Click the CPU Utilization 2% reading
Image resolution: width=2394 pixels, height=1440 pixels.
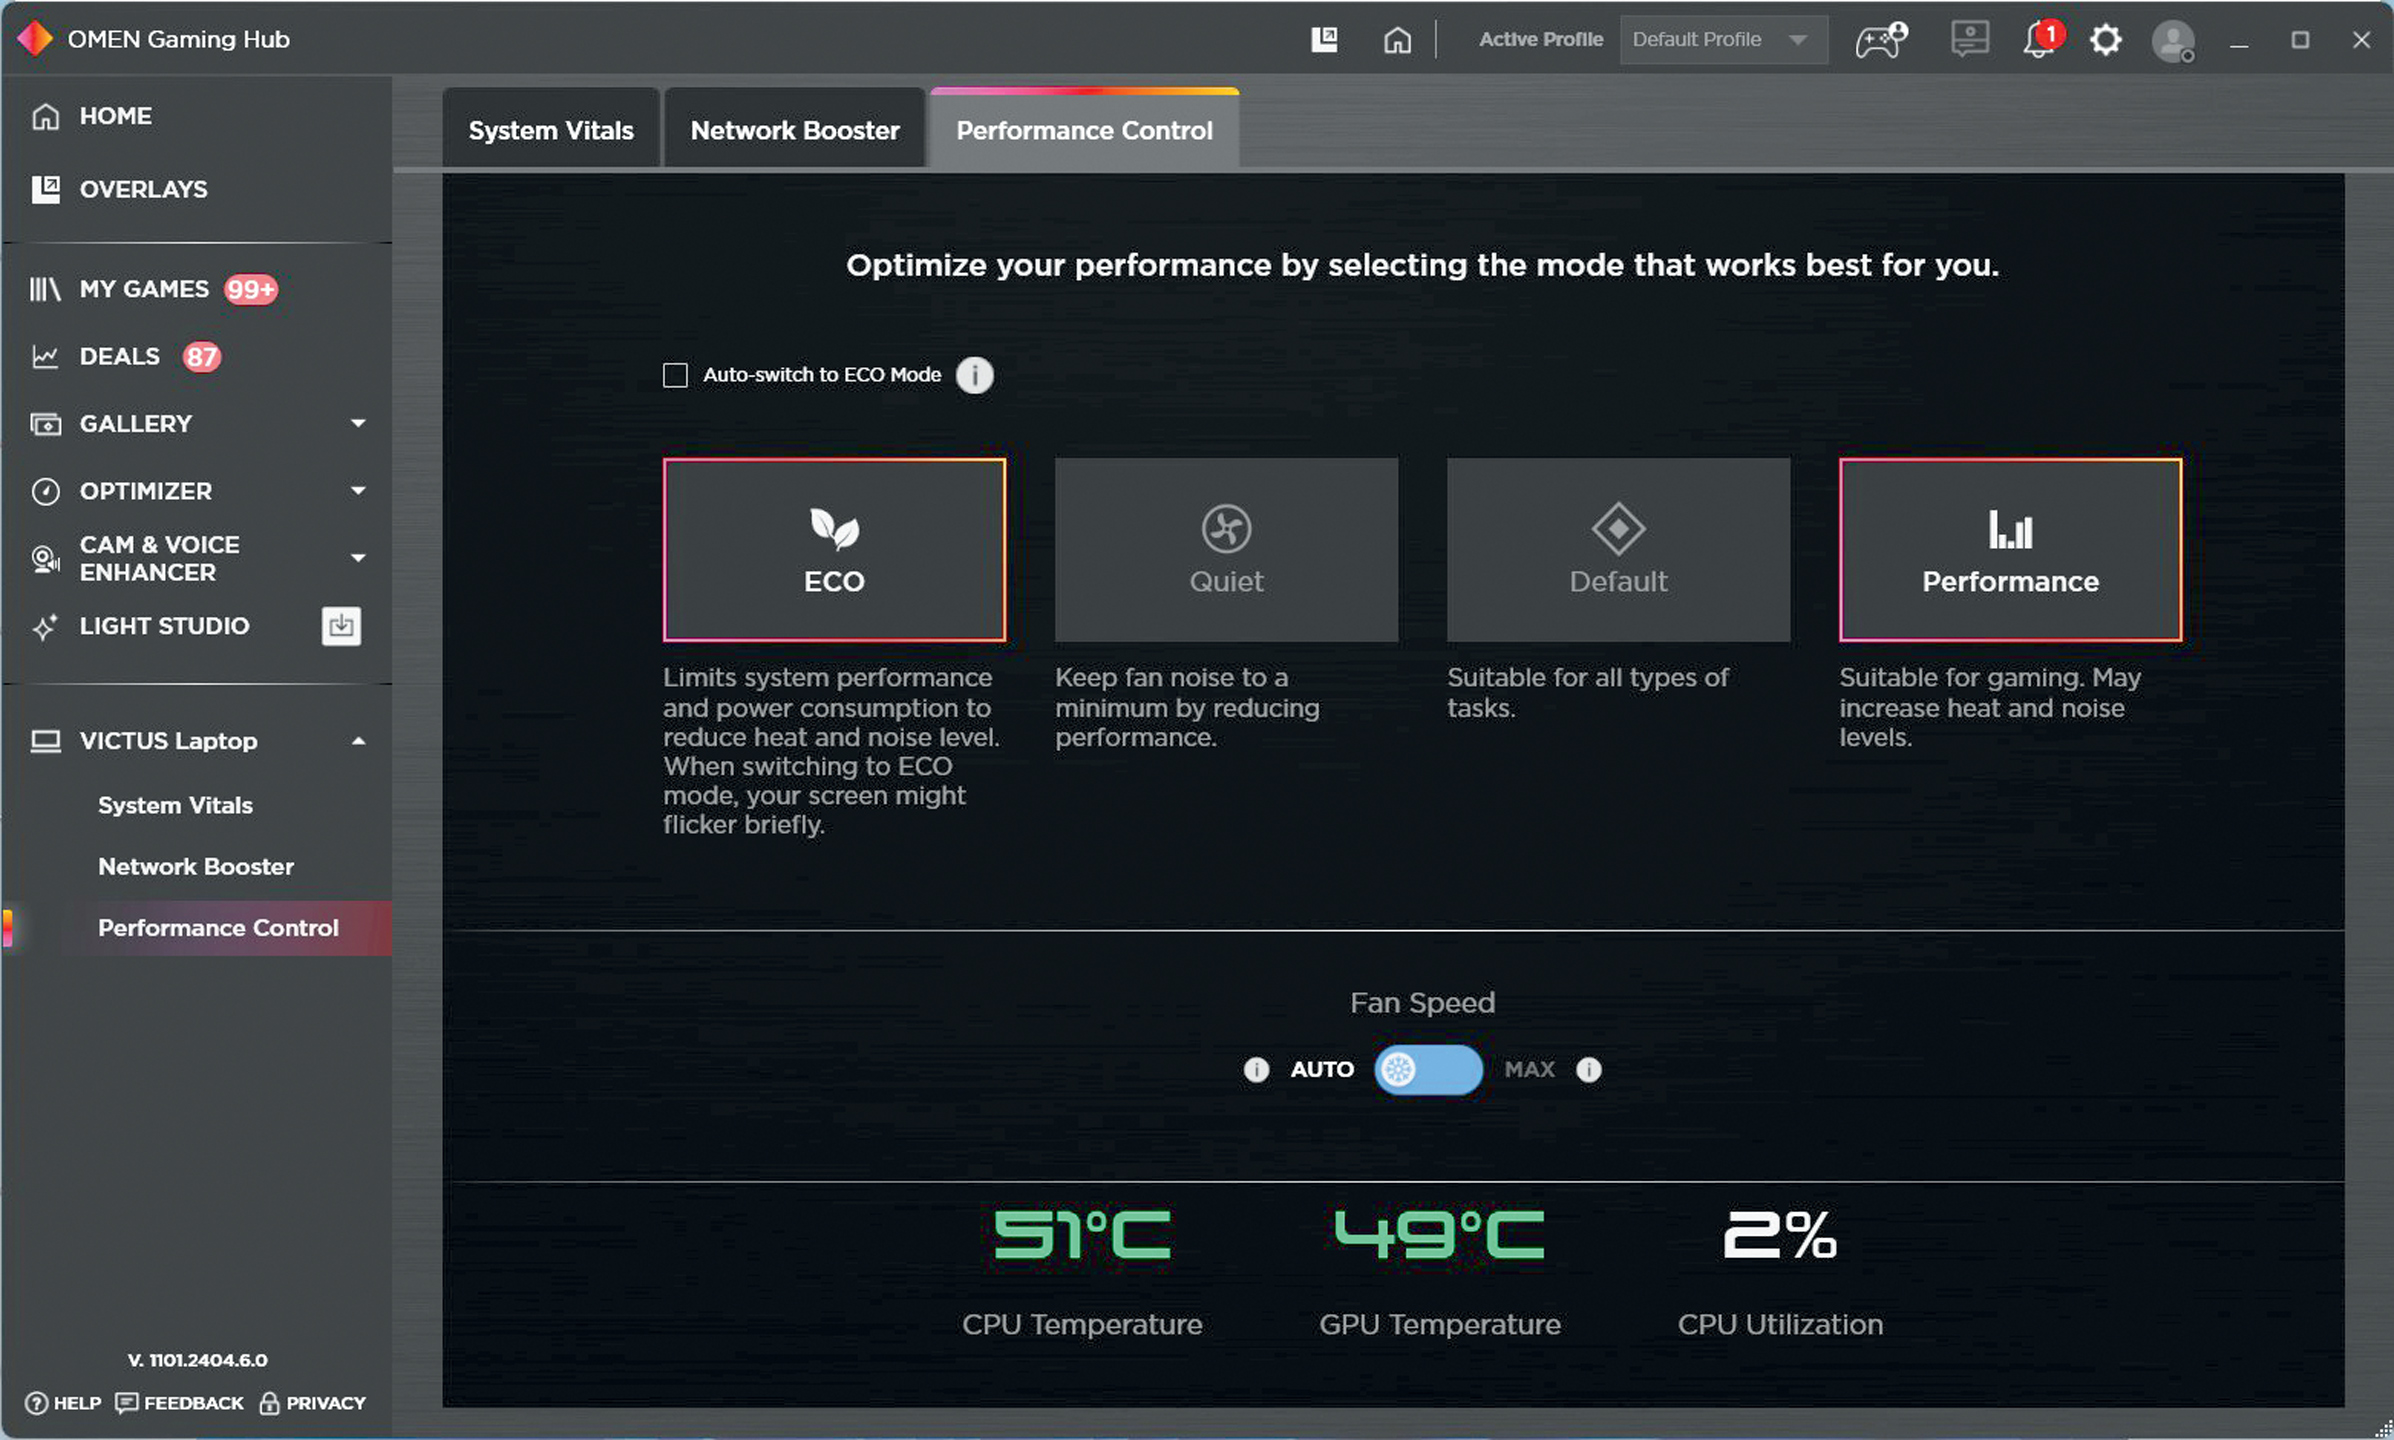pyautogui.click(x=1780, y=1235)
